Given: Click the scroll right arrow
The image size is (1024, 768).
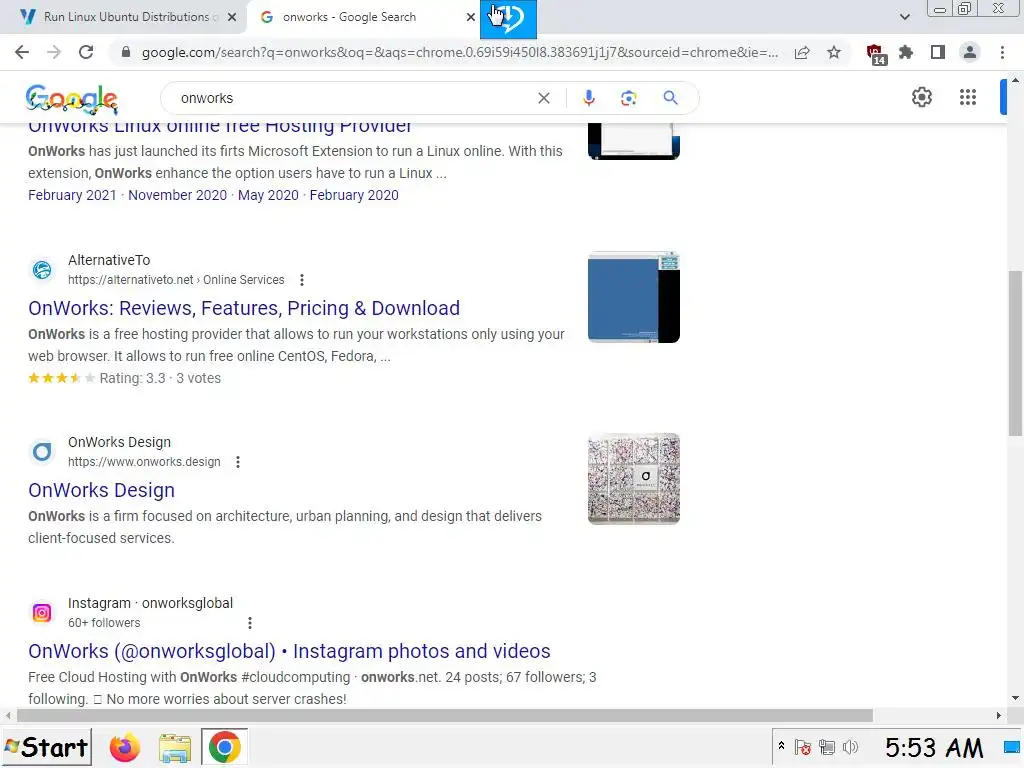Looking at the screenshot, I should point(999,716).
